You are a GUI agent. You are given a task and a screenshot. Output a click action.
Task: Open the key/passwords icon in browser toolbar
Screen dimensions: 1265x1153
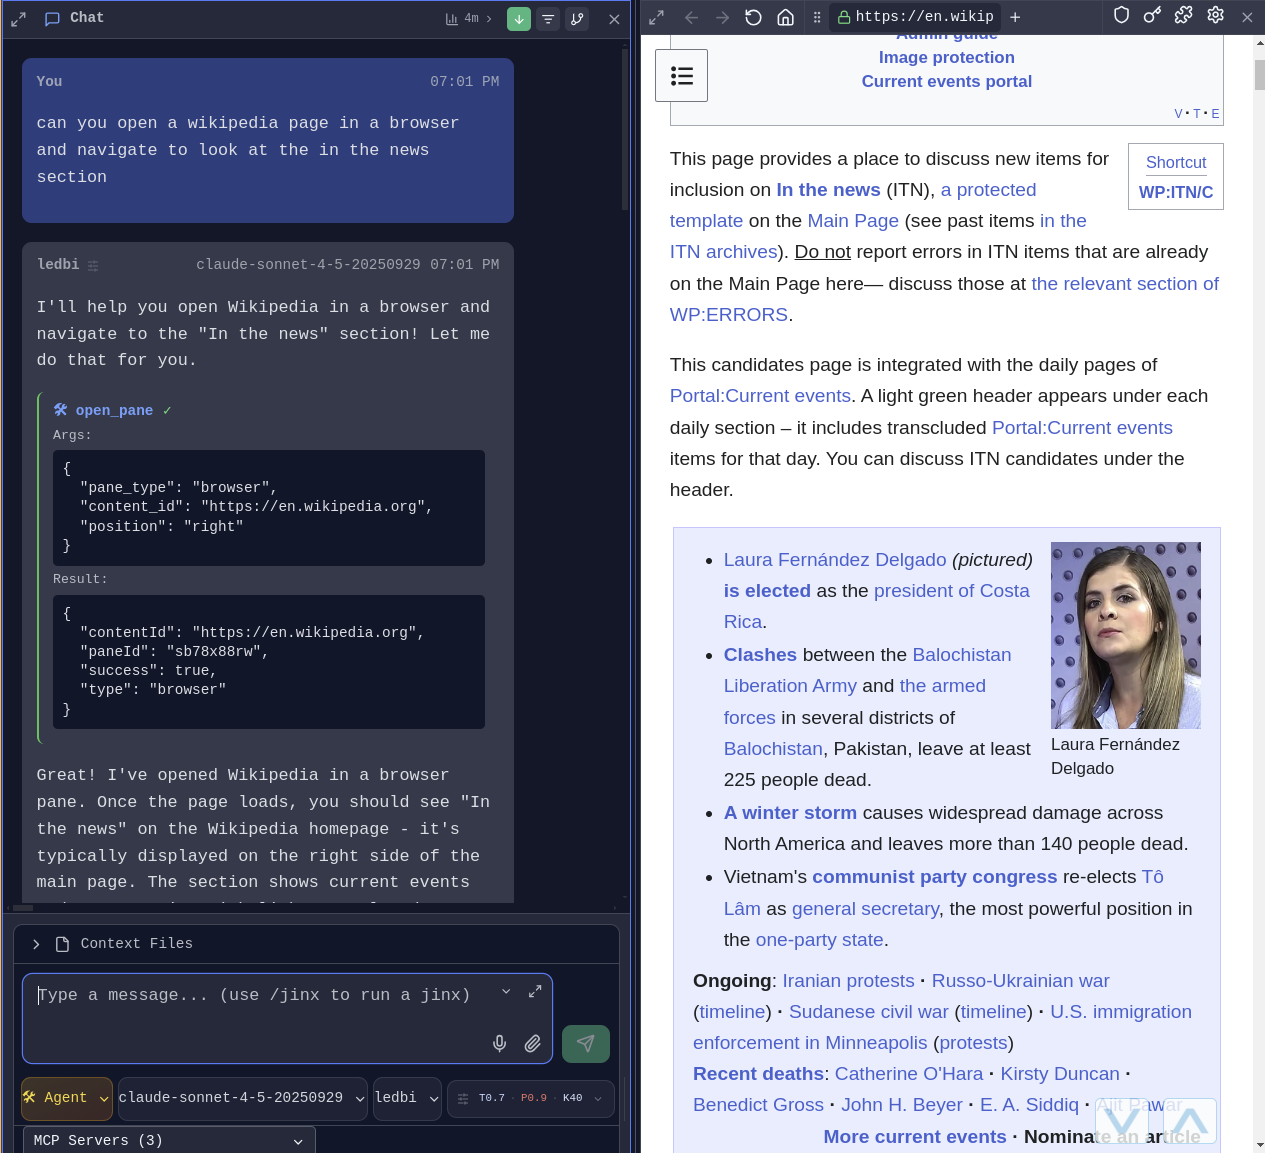click(x=1152, y=15)
